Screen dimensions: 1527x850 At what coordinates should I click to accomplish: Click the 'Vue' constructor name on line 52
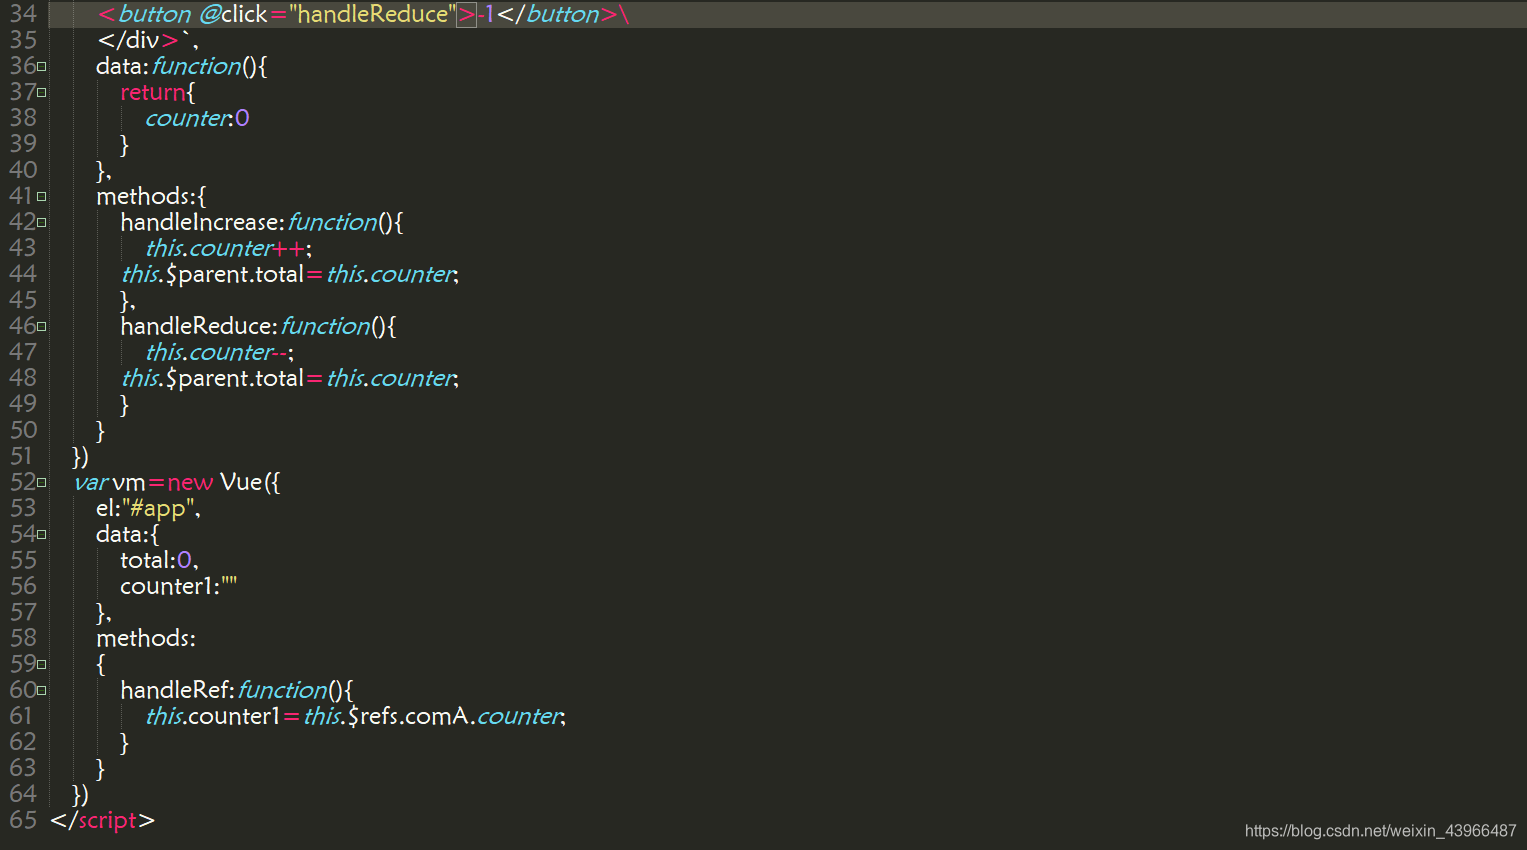pos(241,482)
